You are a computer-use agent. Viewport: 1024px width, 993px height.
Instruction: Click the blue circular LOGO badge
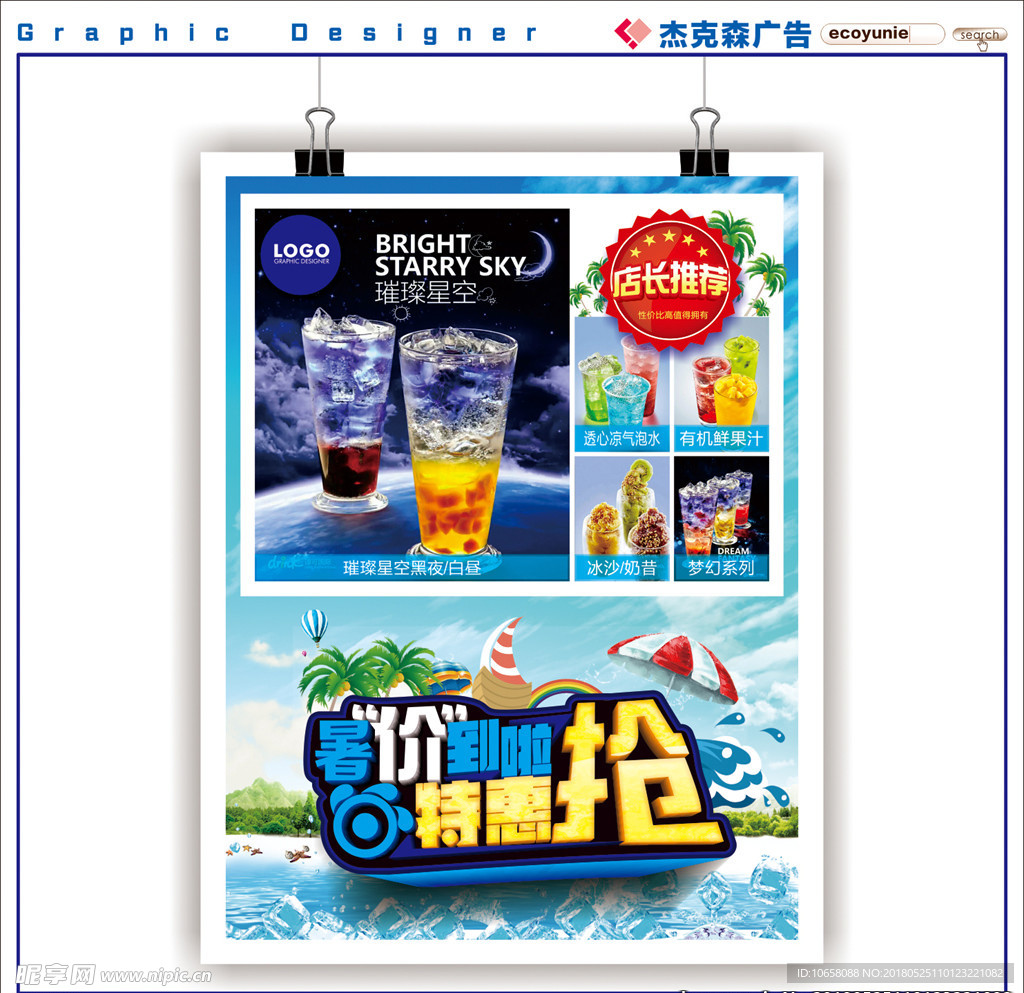pyautogui.click(x=301, y=254)
